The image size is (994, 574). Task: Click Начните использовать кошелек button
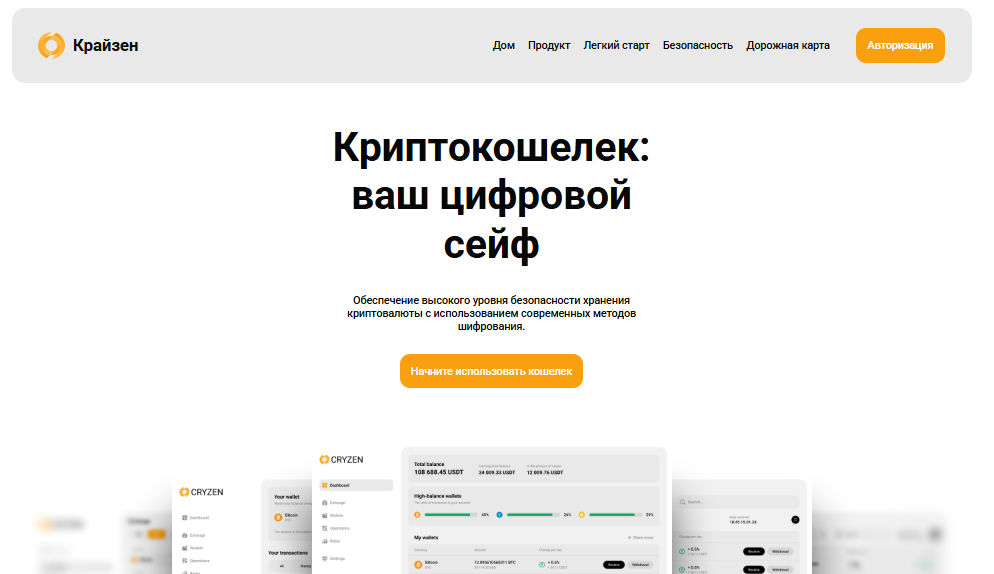point(491,371)
